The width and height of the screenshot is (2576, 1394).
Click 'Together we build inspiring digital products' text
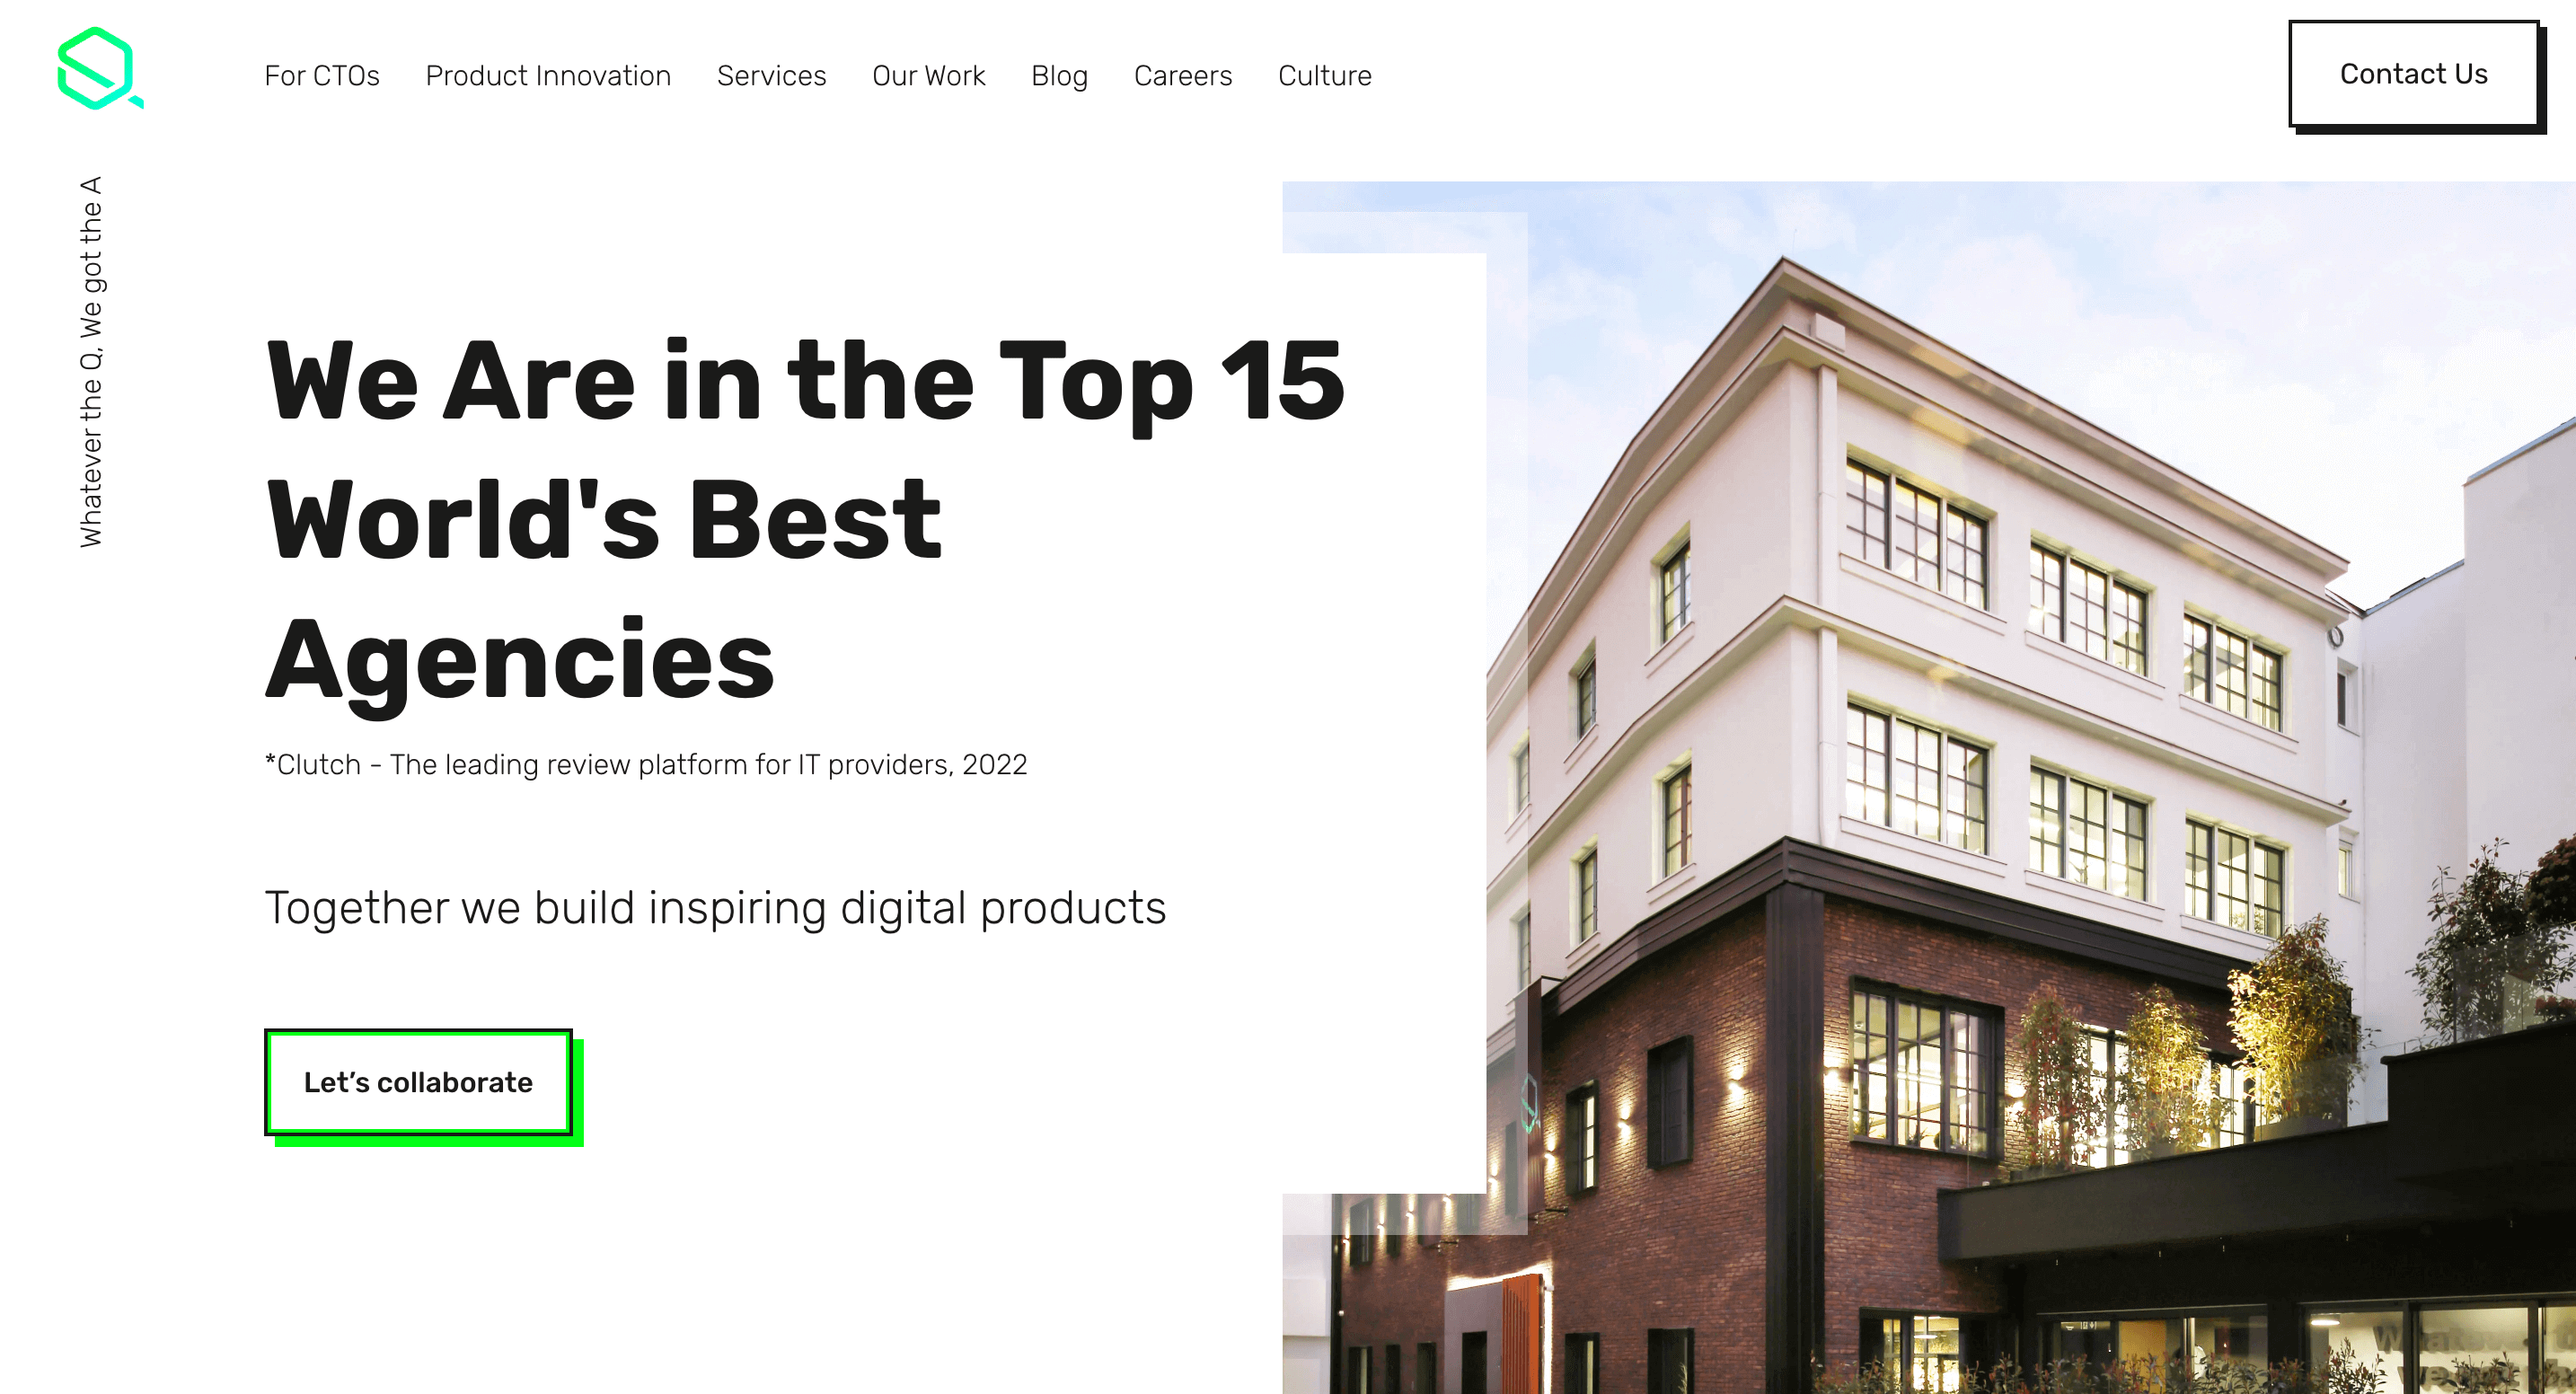(715, 908)
